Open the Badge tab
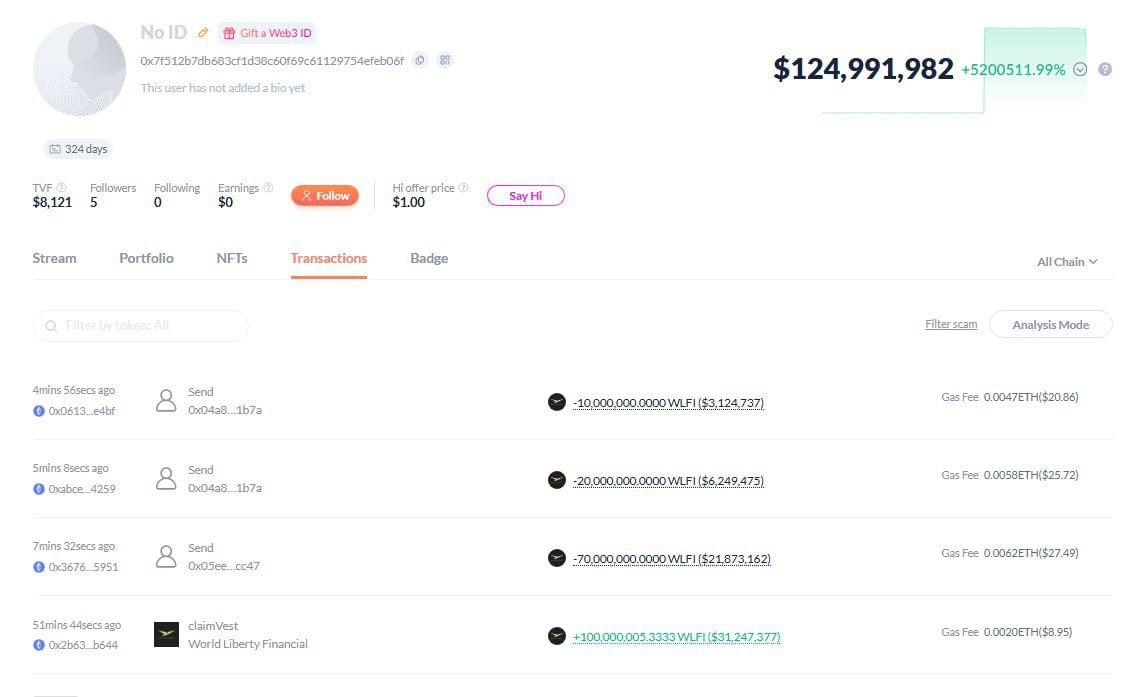Viewport: 1125px width, 697px height. (429, 258)
